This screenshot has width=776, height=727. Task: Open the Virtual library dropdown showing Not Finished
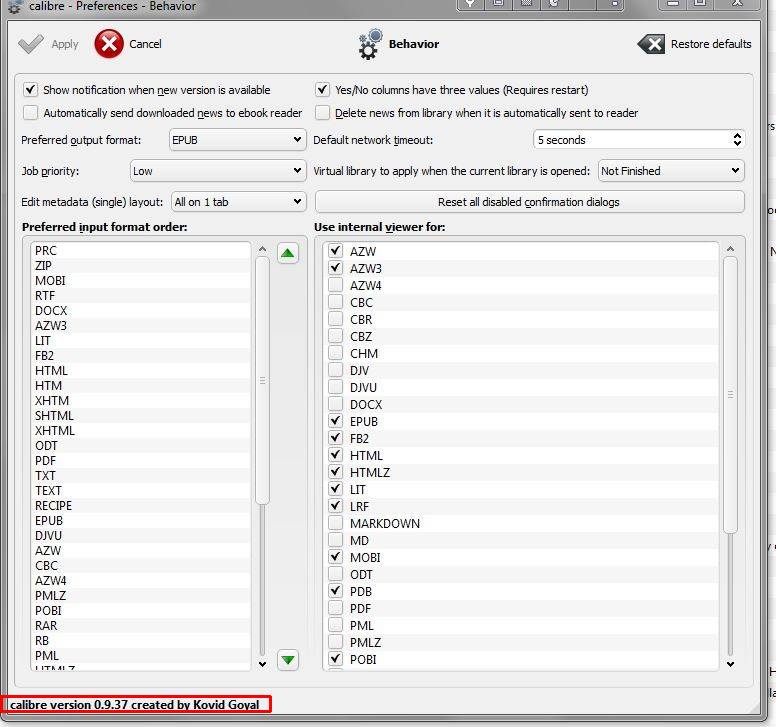(671, 171)
